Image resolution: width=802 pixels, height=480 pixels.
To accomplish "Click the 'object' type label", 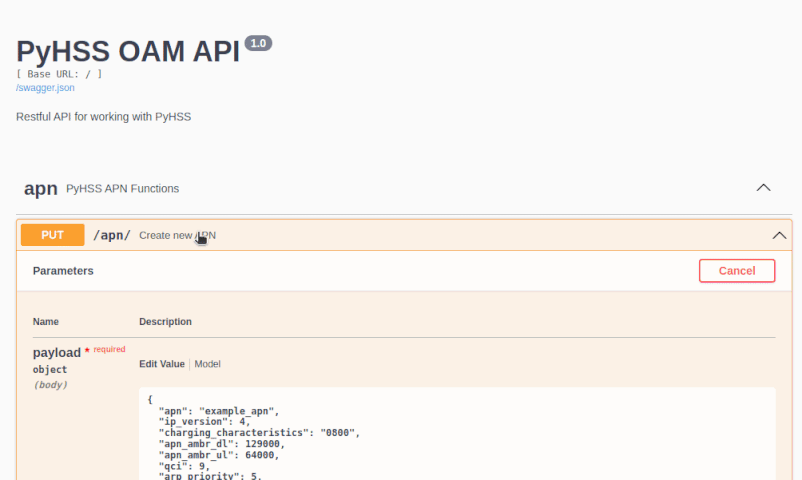I will (x=50, y=369).
